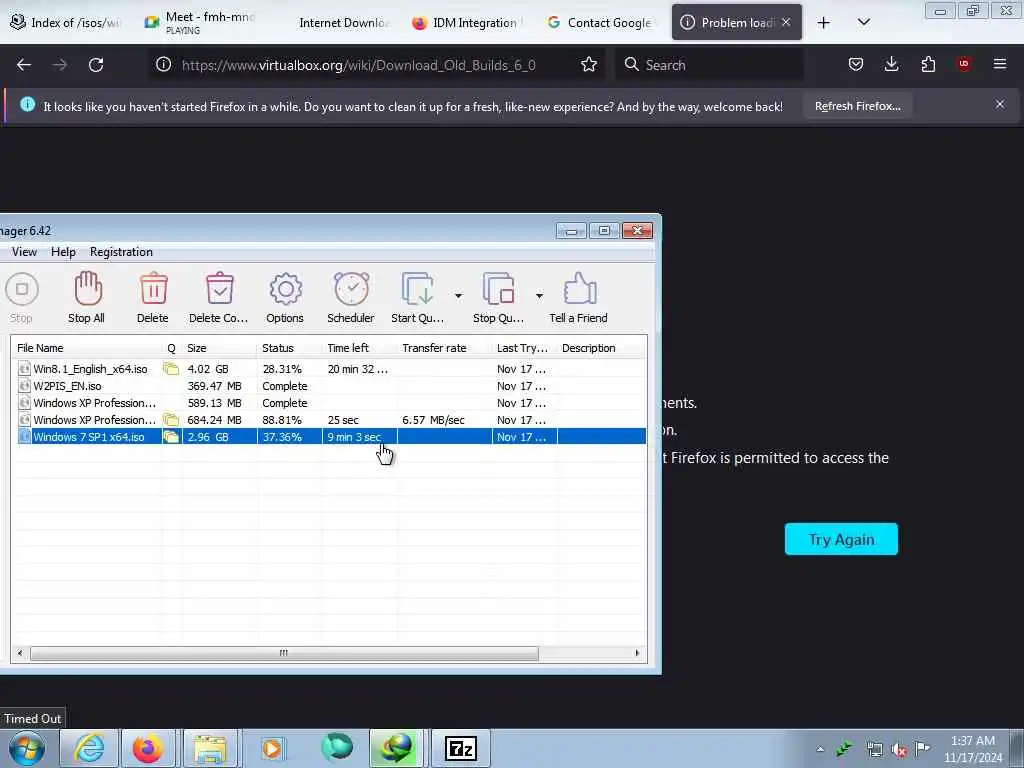Click the Start Queue icon
This screenshot has width=1024, height=768.
(x=418, y=289)
